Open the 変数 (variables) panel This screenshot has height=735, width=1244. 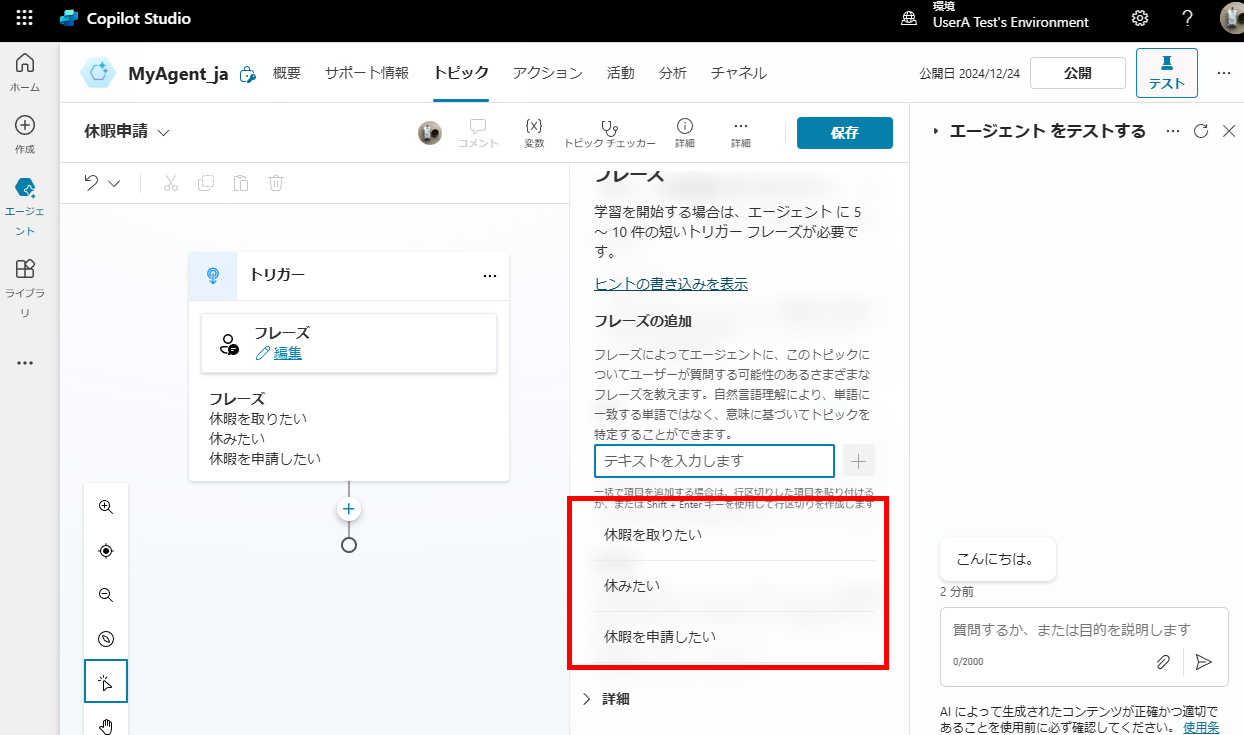click(534, 130)
